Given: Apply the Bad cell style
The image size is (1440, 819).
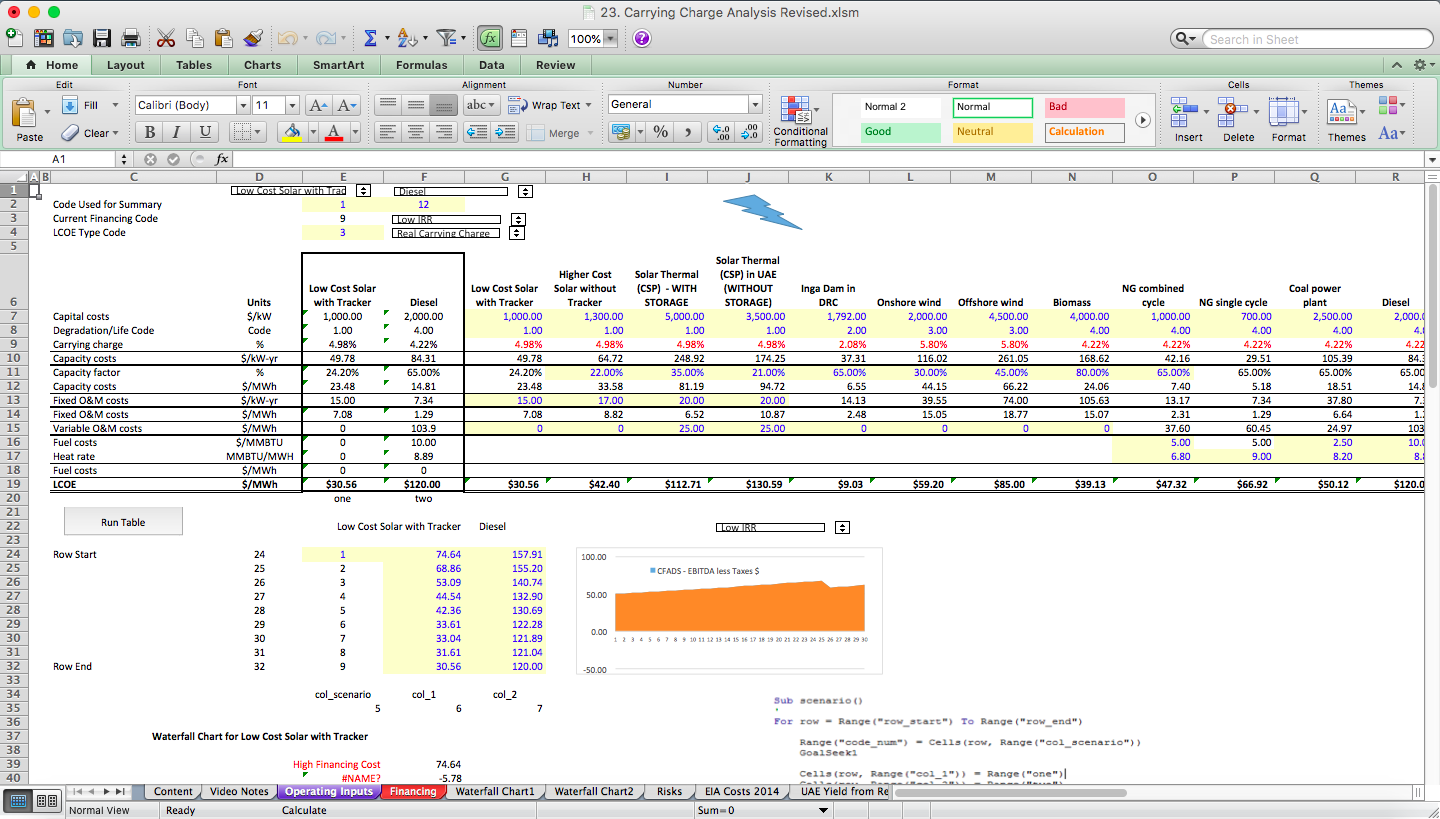Looking at the screenshot, I should coord(1085,106).
